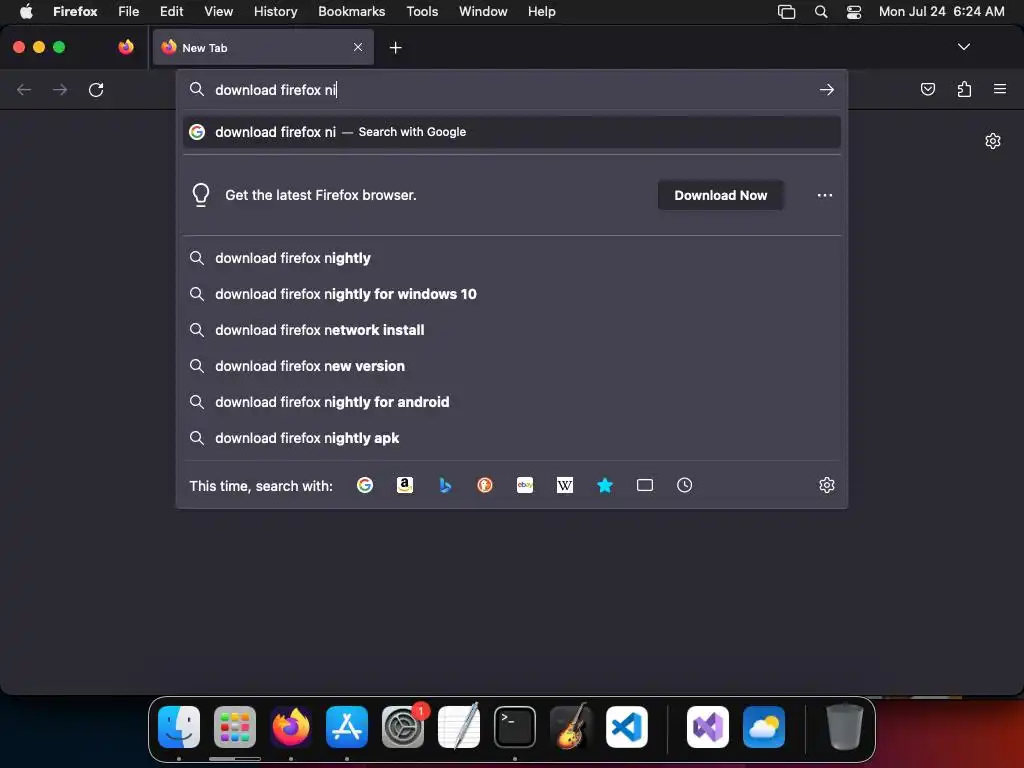Open Launchpad from the Dock
Viewport: 1024px width, 768px height.
click(x=235, y=727)
